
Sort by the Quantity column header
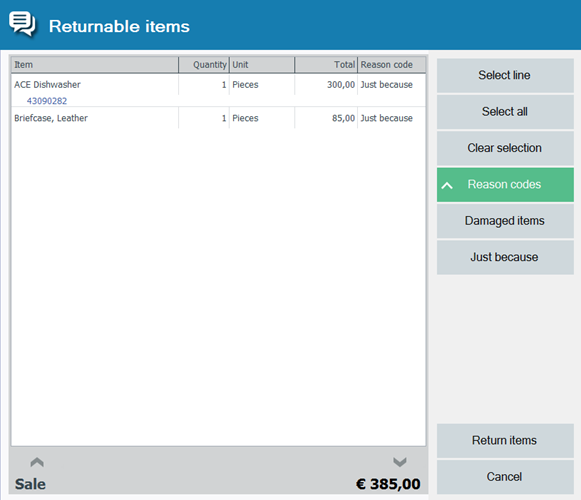[204, 64]
